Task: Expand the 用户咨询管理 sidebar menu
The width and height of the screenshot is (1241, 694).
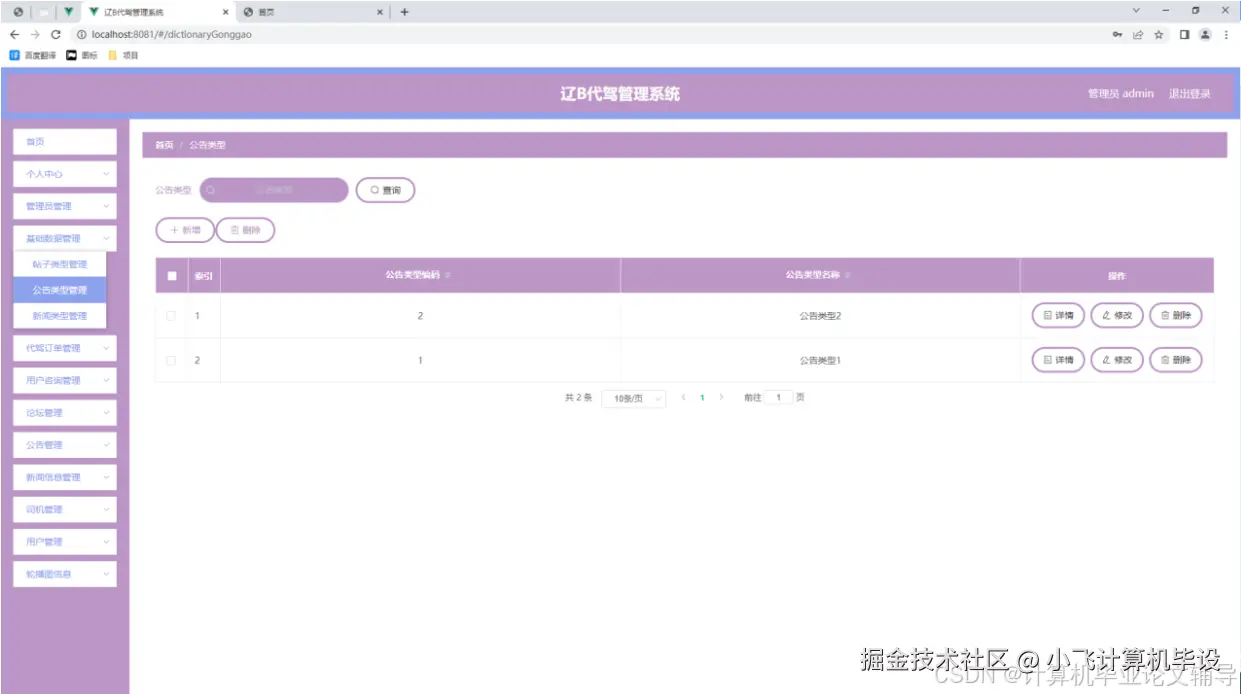Action: tap(65, 380)
